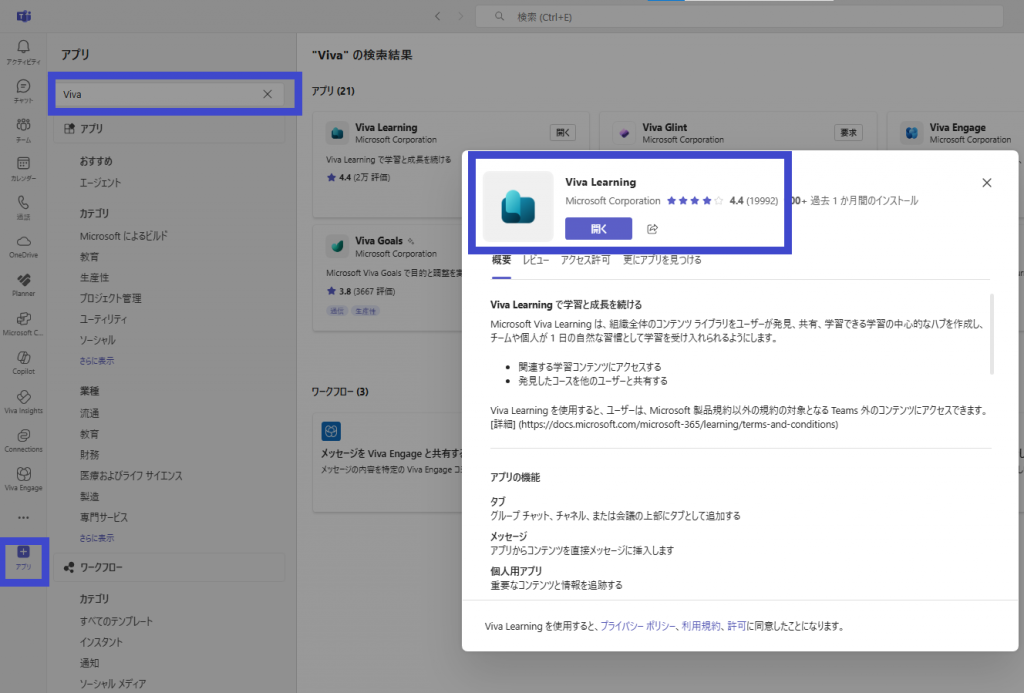This screenshot has height=693, width=1024.
Task: Open OneDrive cloud icon
Action: tap(23, 244)
